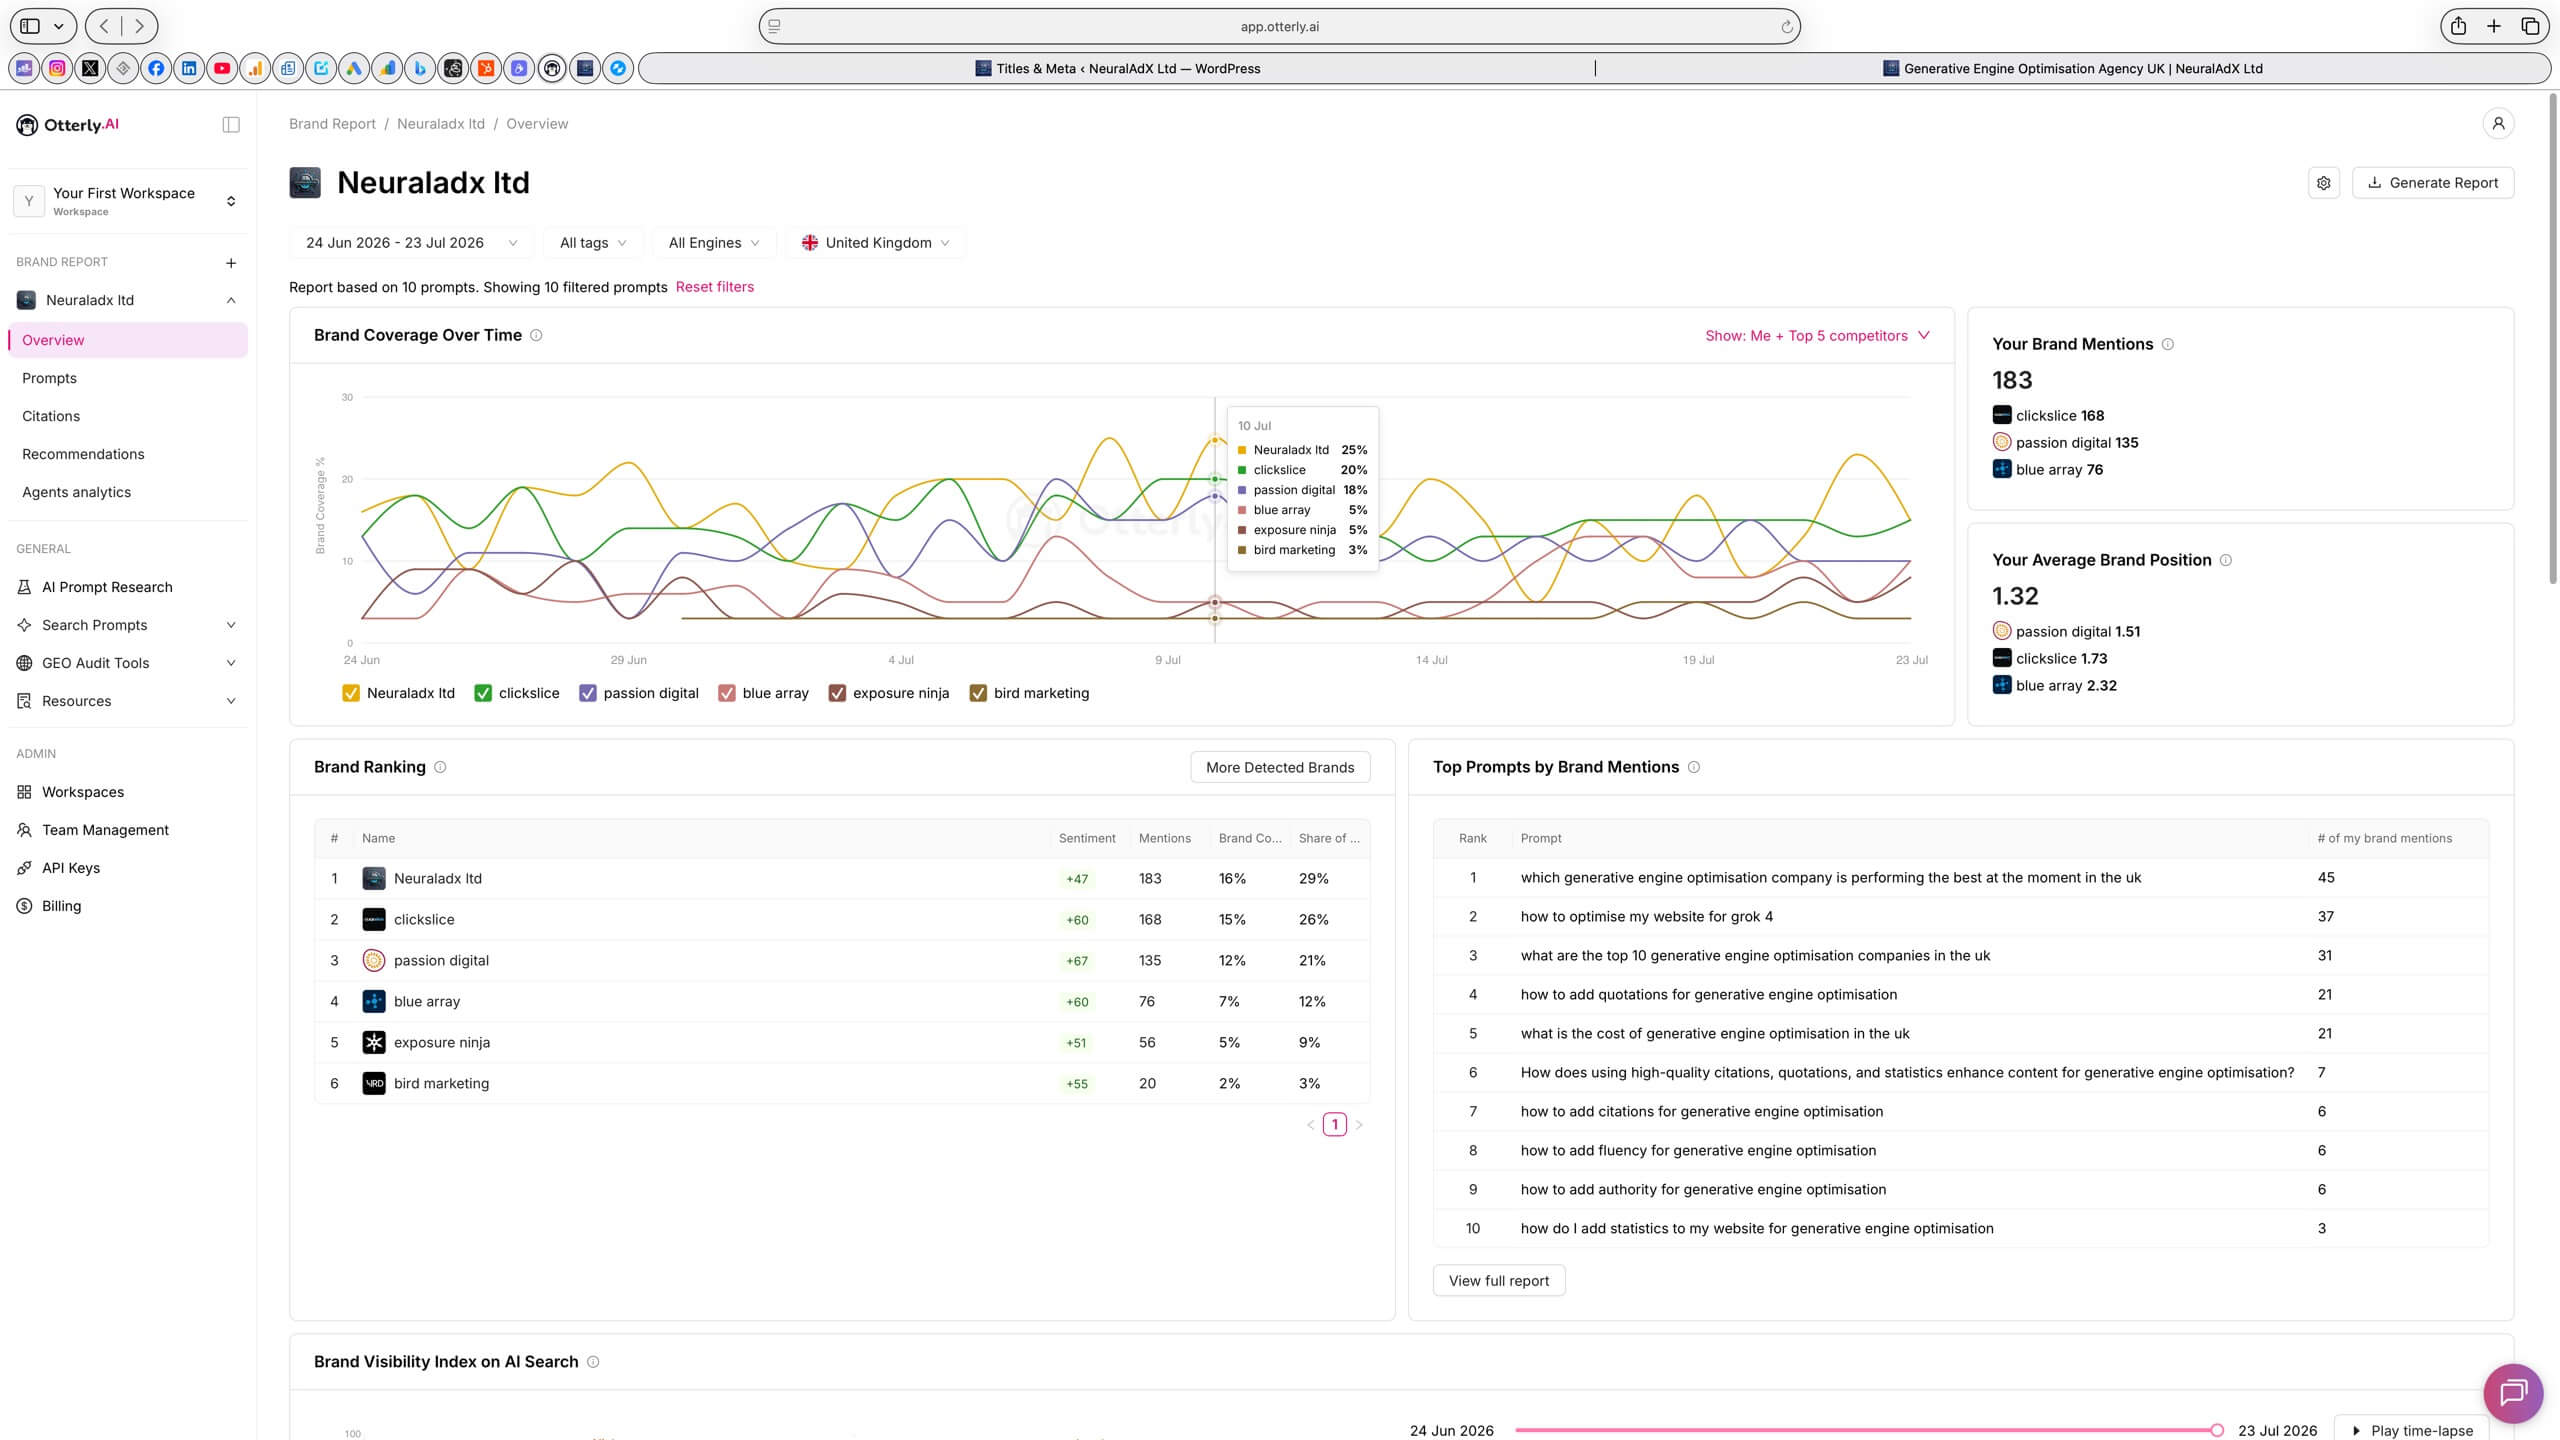Uncheck the clickslice legend checkbox
Screen dimensions: 2560x1440
click(x=483, y=693)
